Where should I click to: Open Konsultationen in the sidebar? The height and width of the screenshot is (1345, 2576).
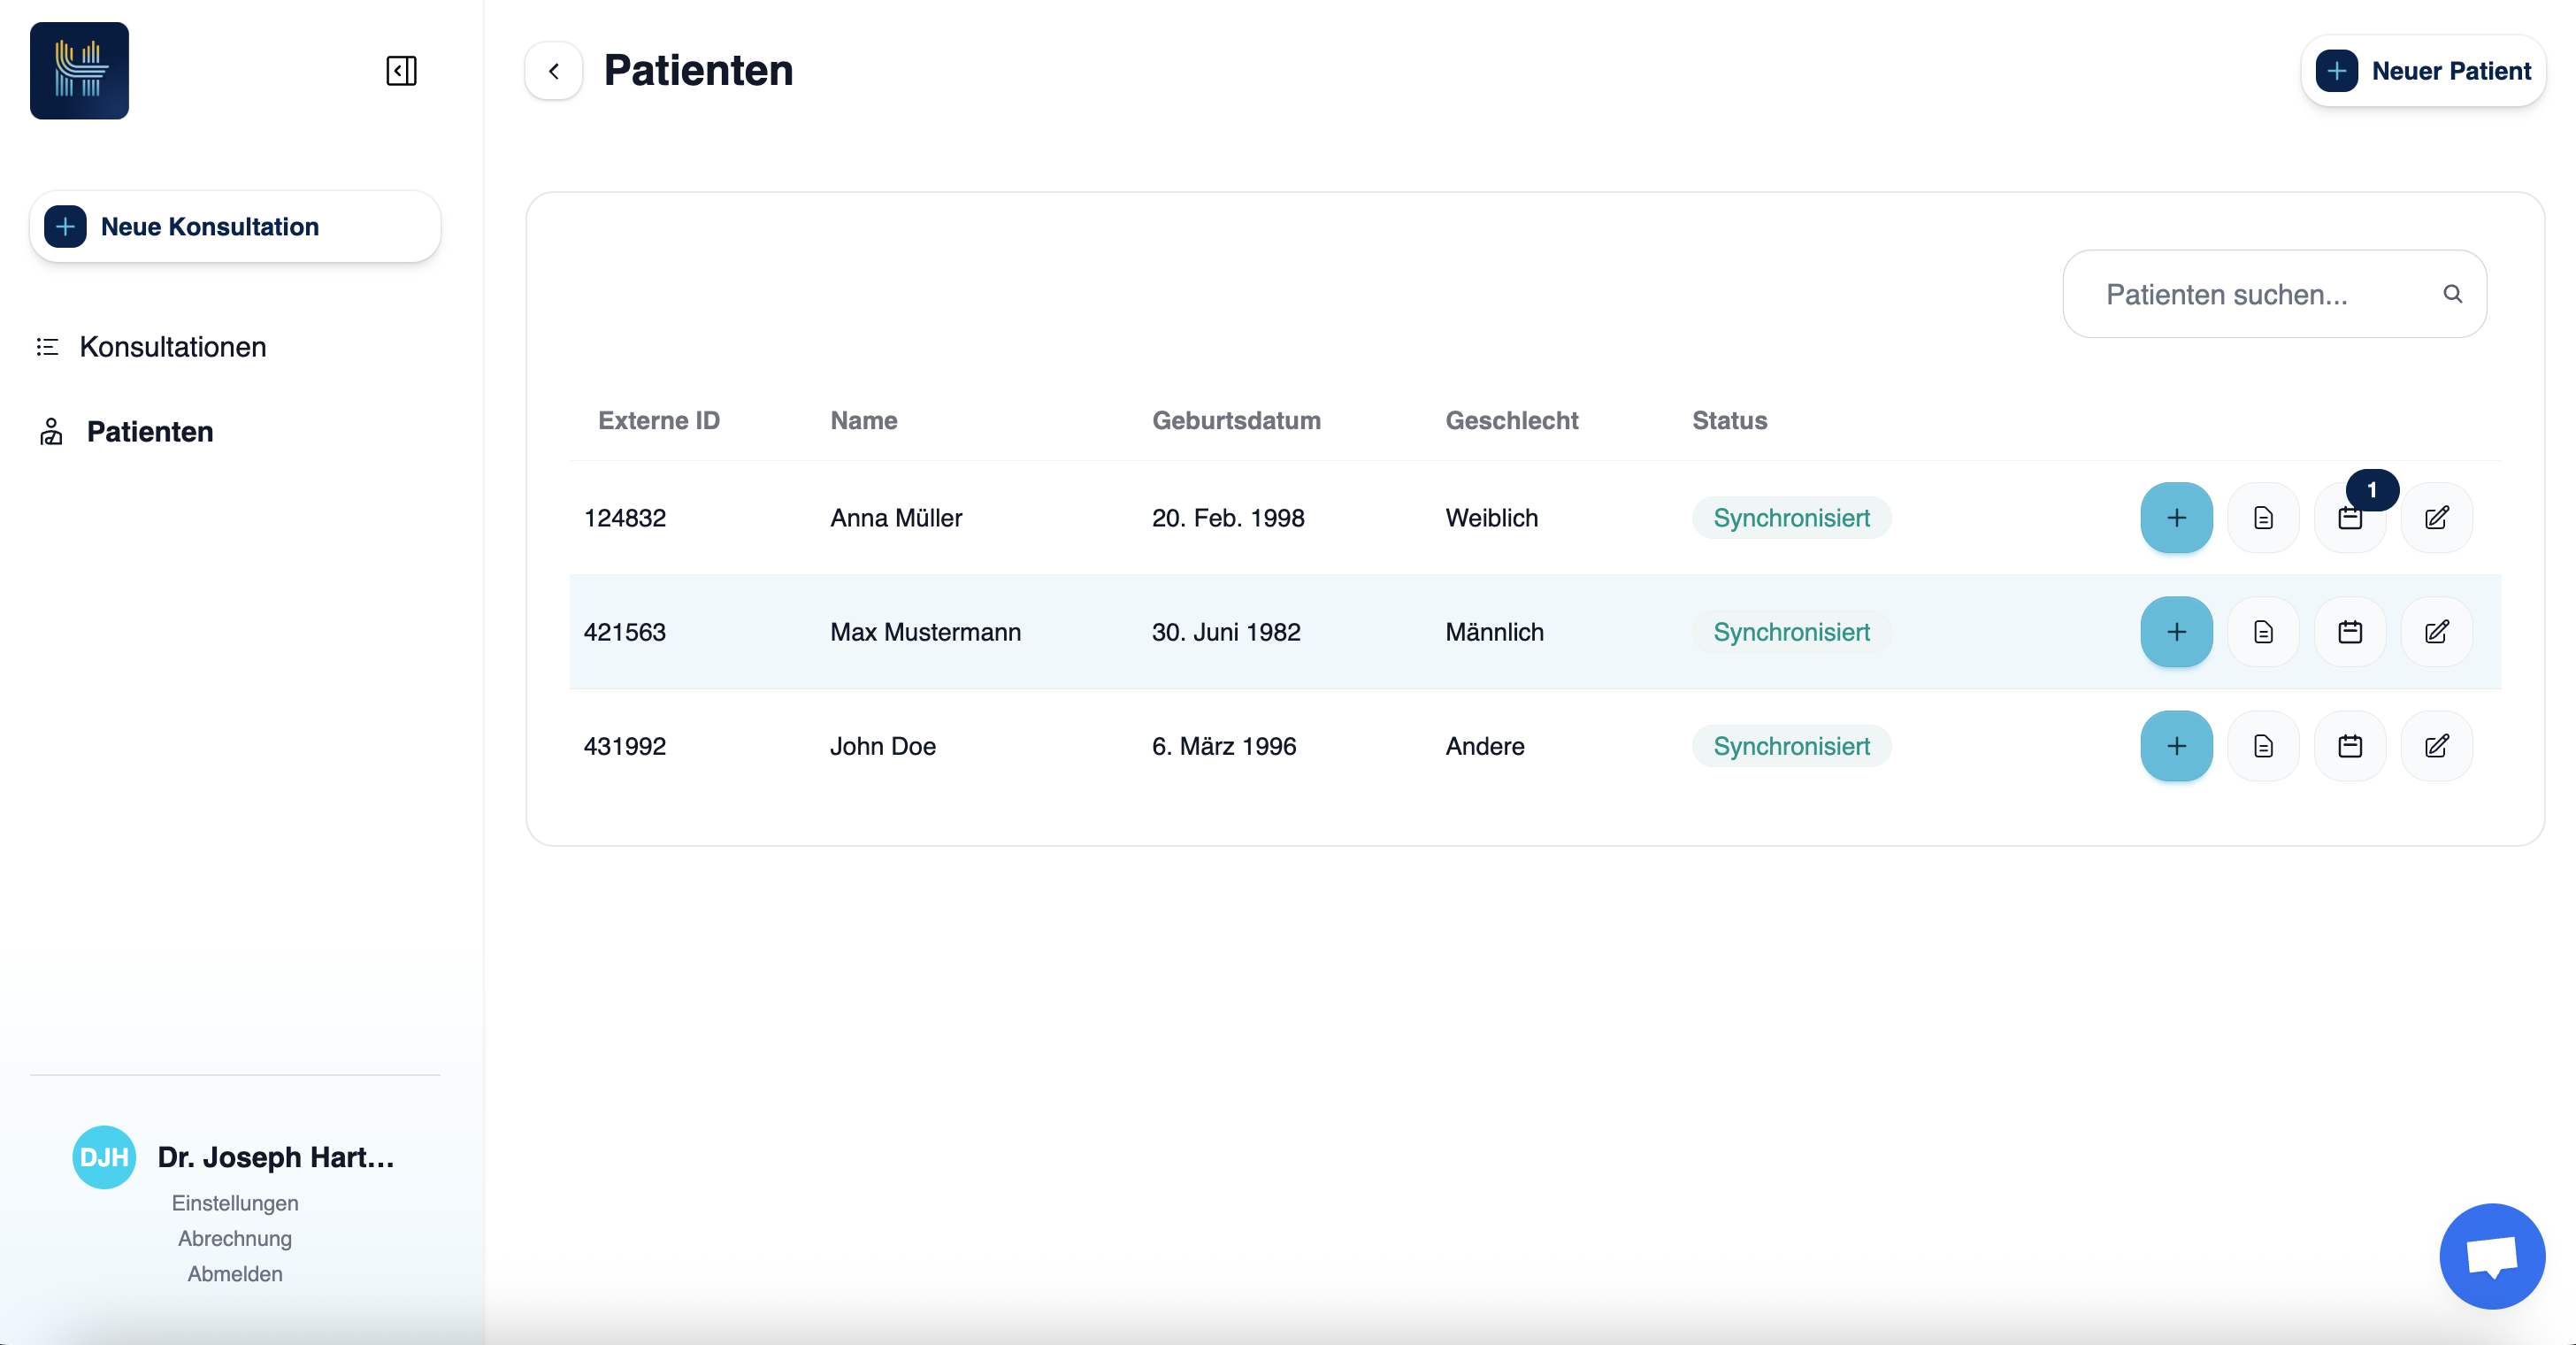click(172, 347)
